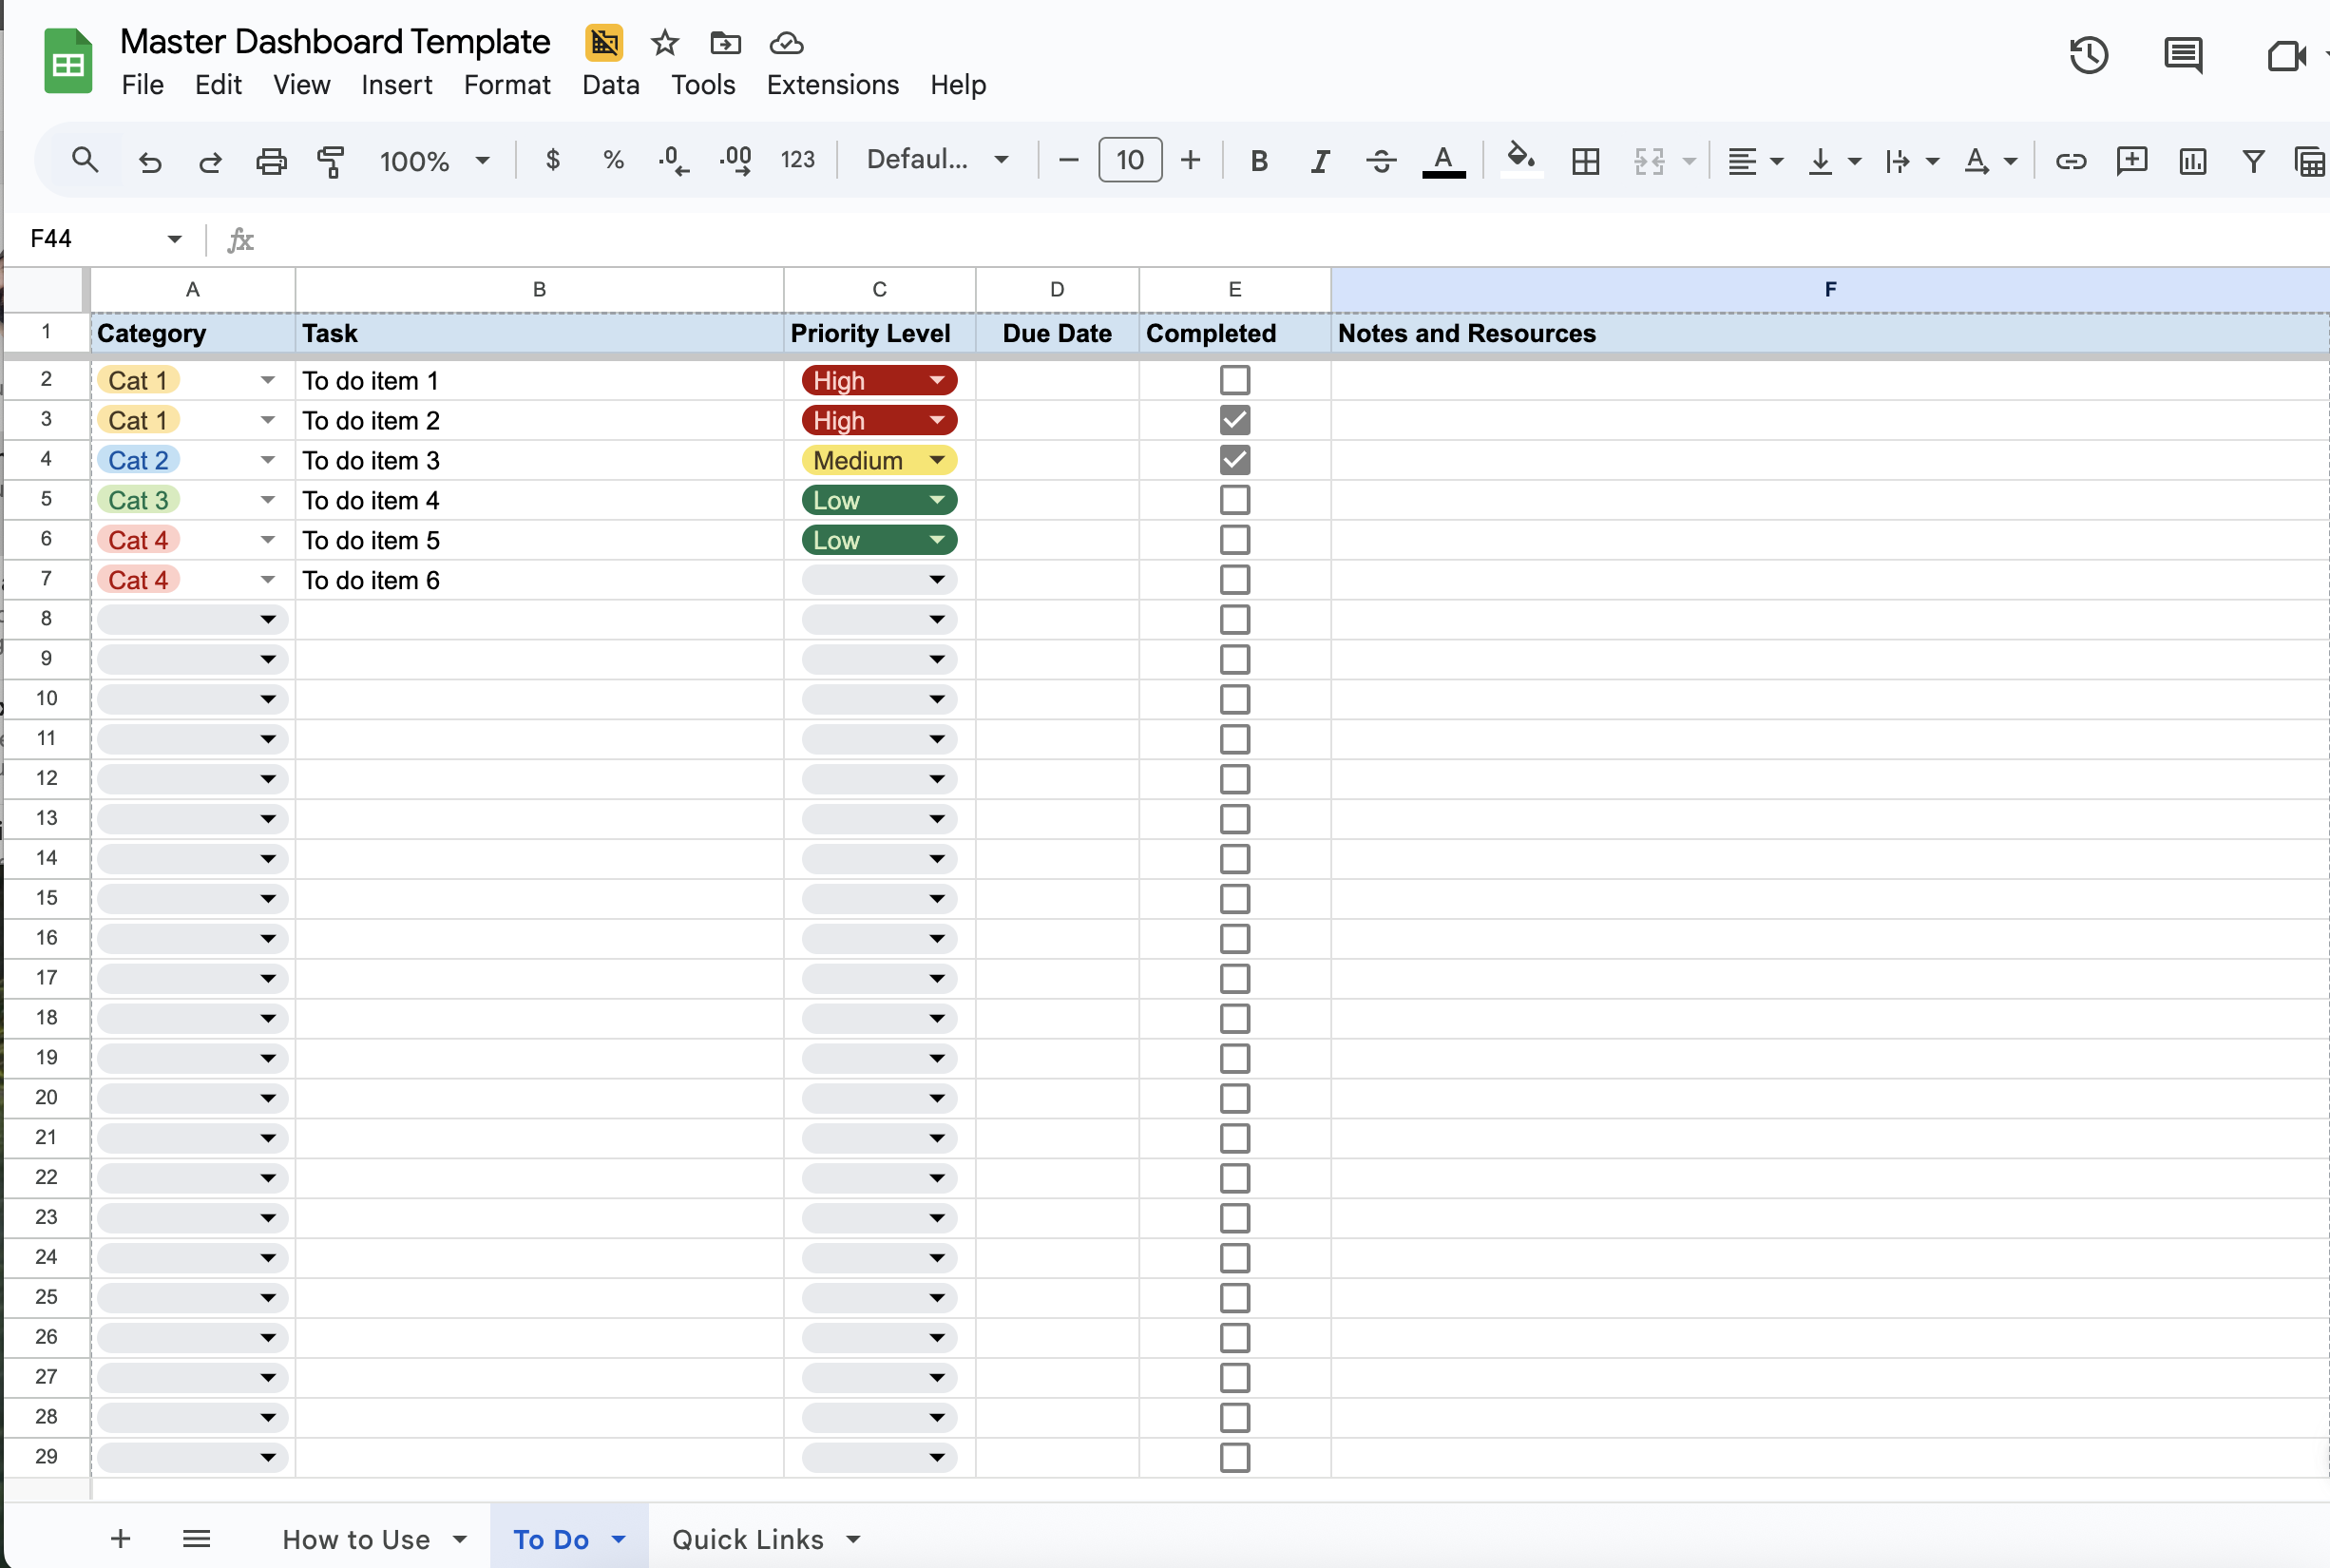Expand Category dropdown for To do item 4
This screenshot has height=1568, width=2330.
pyautogui.click(x=267, y=500)
